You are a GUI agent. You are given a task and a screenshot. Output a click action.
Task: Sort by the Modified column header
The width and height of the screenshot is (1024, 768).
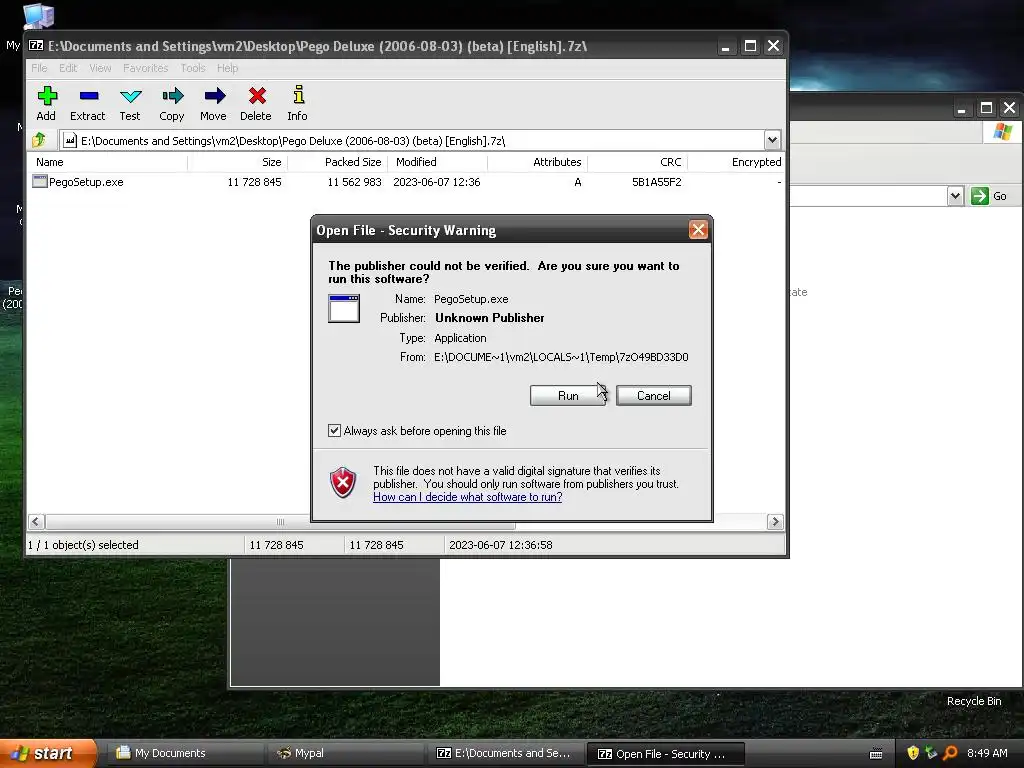[x=438, y=162]
